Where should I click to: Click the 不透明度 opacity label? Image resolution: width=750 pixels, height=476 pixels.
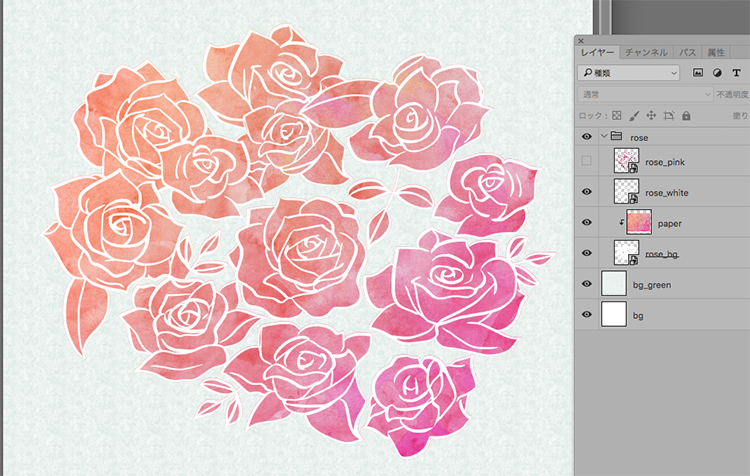tap(732, 95)
